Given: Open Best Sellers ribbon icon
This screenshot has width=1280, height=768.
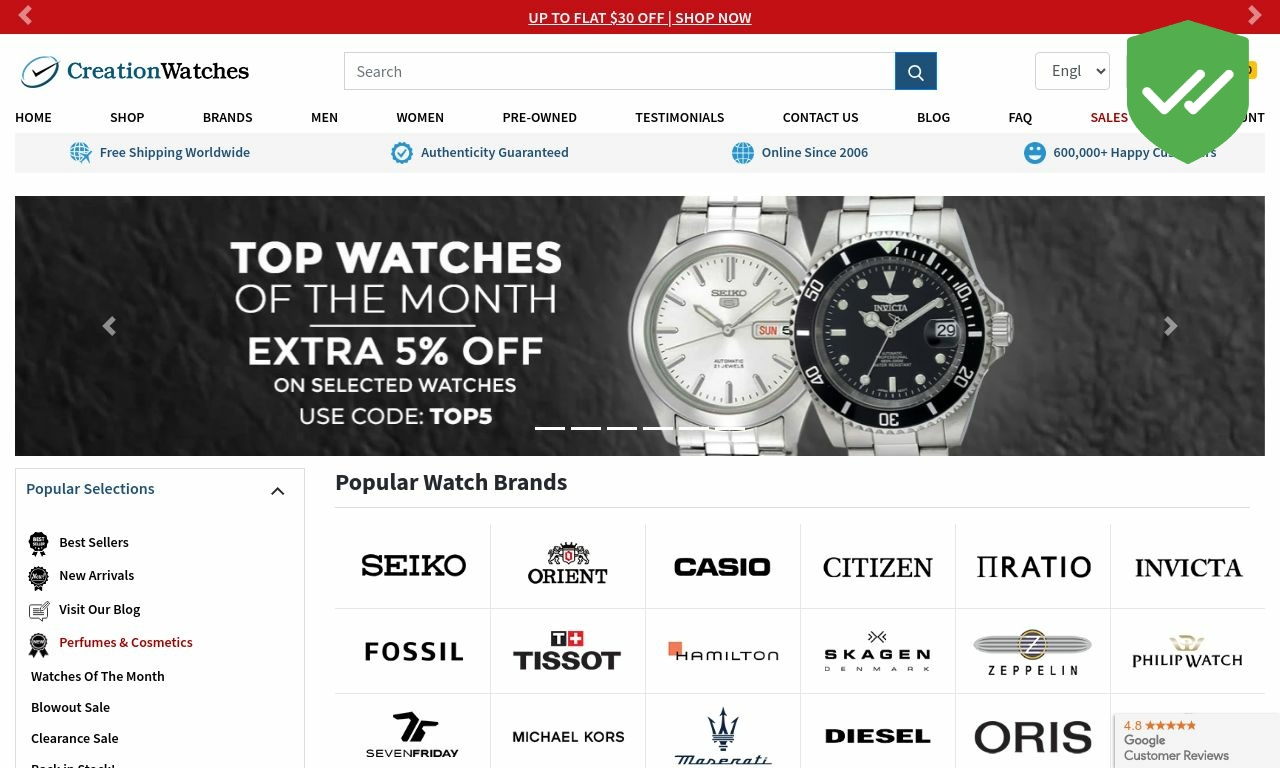Looking at the screenshot, I should (x=39, y=543).
